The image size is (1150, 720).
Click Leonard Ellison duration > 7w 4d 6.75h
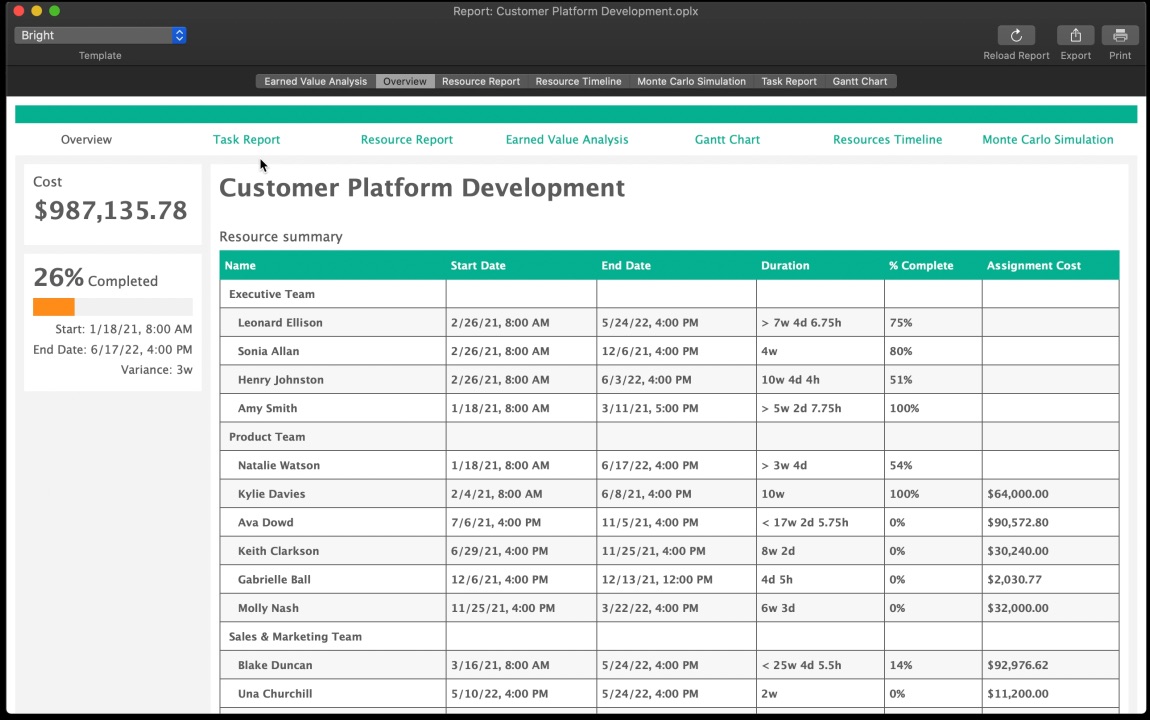click(x=801, y=323)
